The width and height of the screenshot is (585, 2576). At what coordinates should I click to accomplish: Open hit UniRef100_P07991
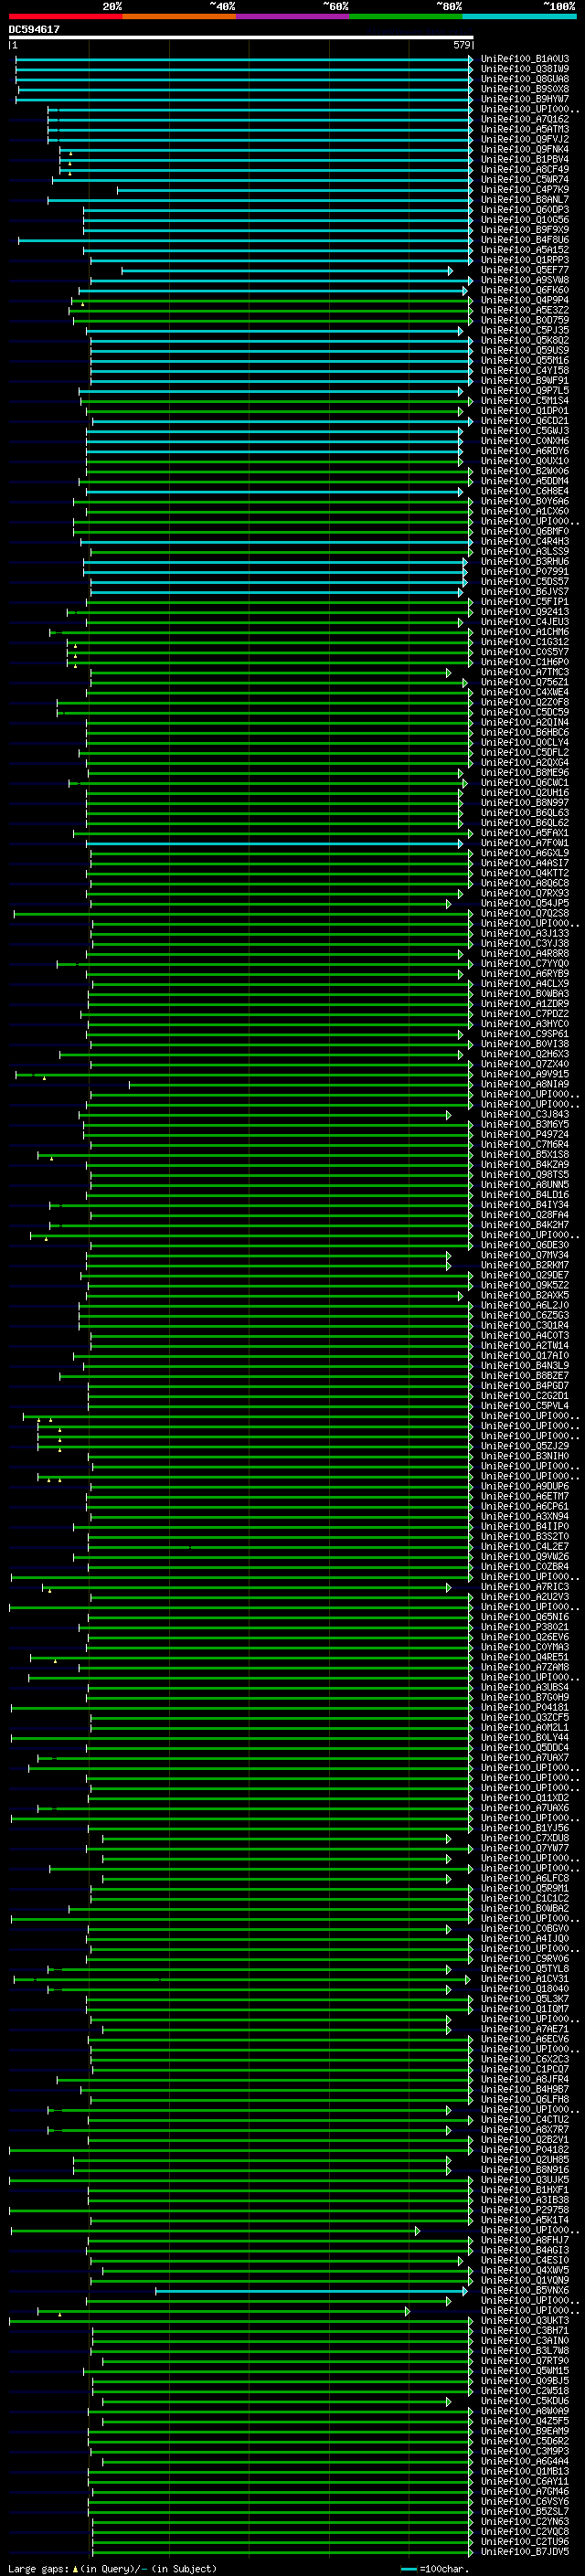click(x=524, y=572)
